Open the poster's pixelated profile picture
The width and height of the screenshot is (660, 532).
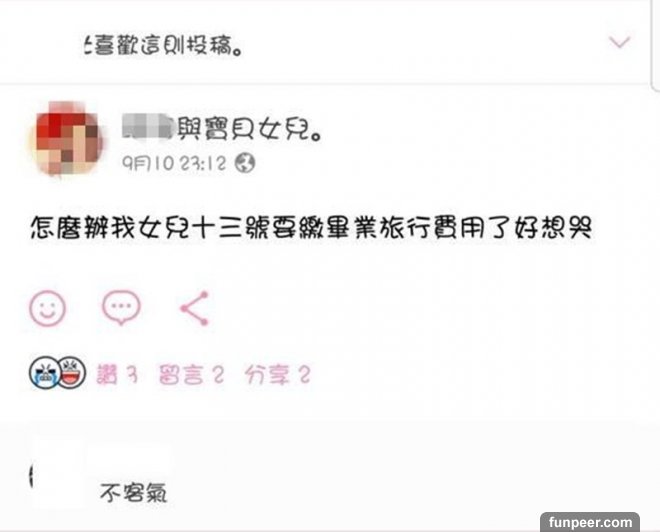[x=65, y=139]
